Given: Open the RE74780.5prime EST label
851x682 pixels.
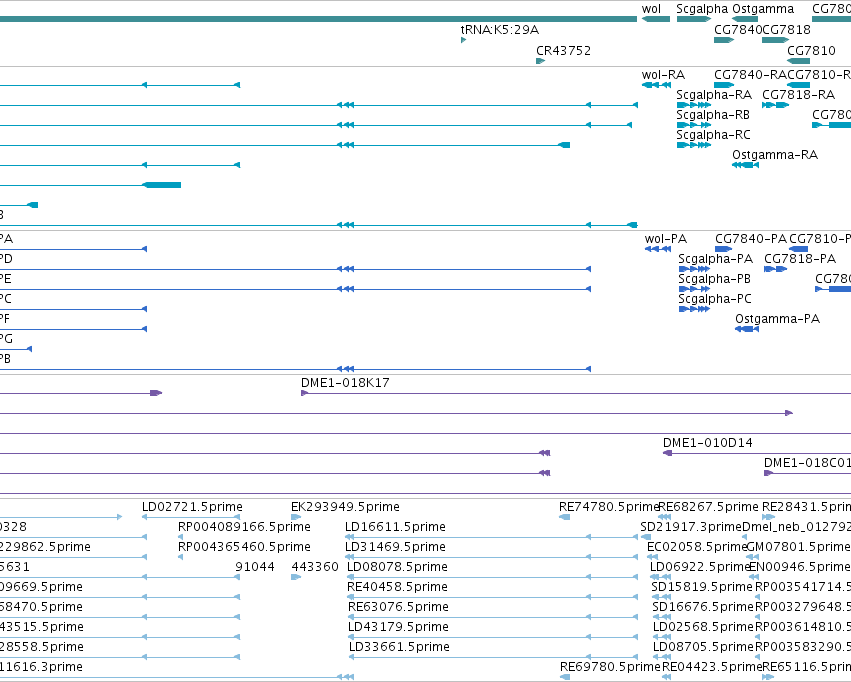Looking at the screenshot, I should click(x=608, y=507).
